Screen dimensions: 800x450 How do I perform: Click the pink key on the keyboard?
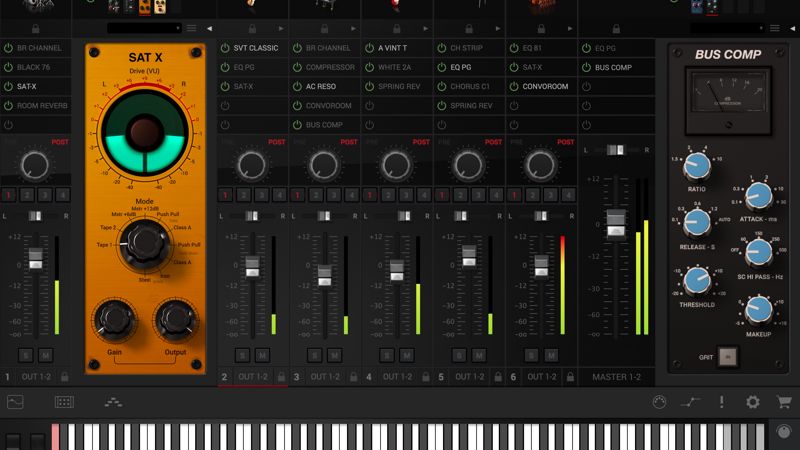[55, 437]
